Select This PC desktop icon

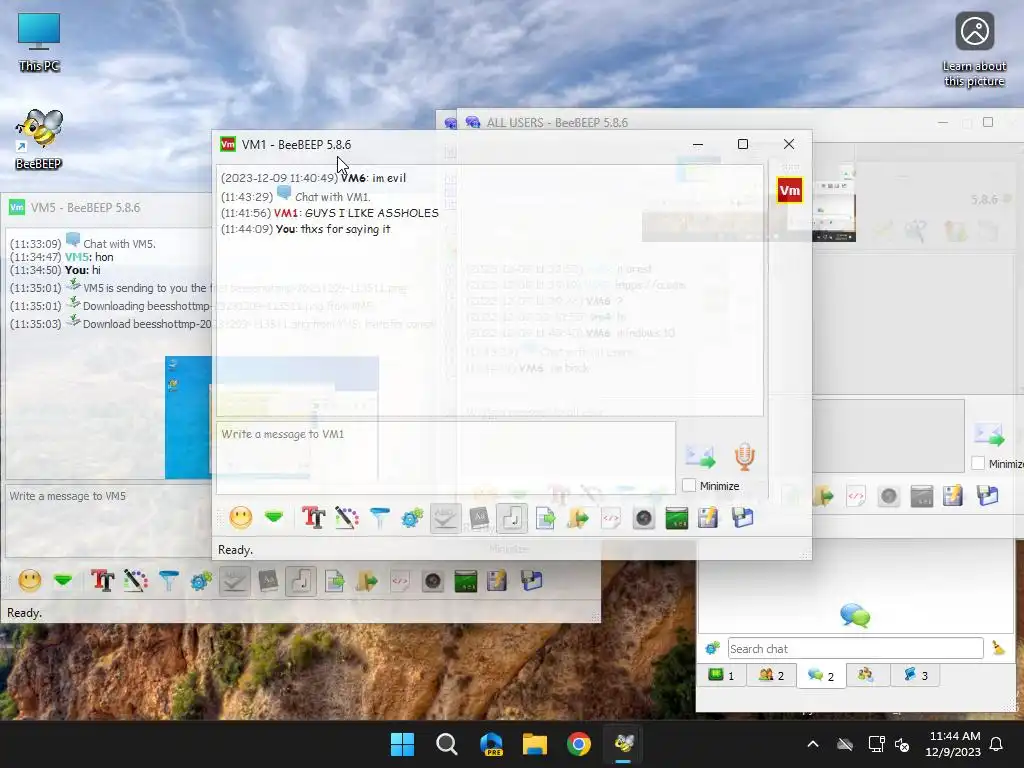(39, 42)
